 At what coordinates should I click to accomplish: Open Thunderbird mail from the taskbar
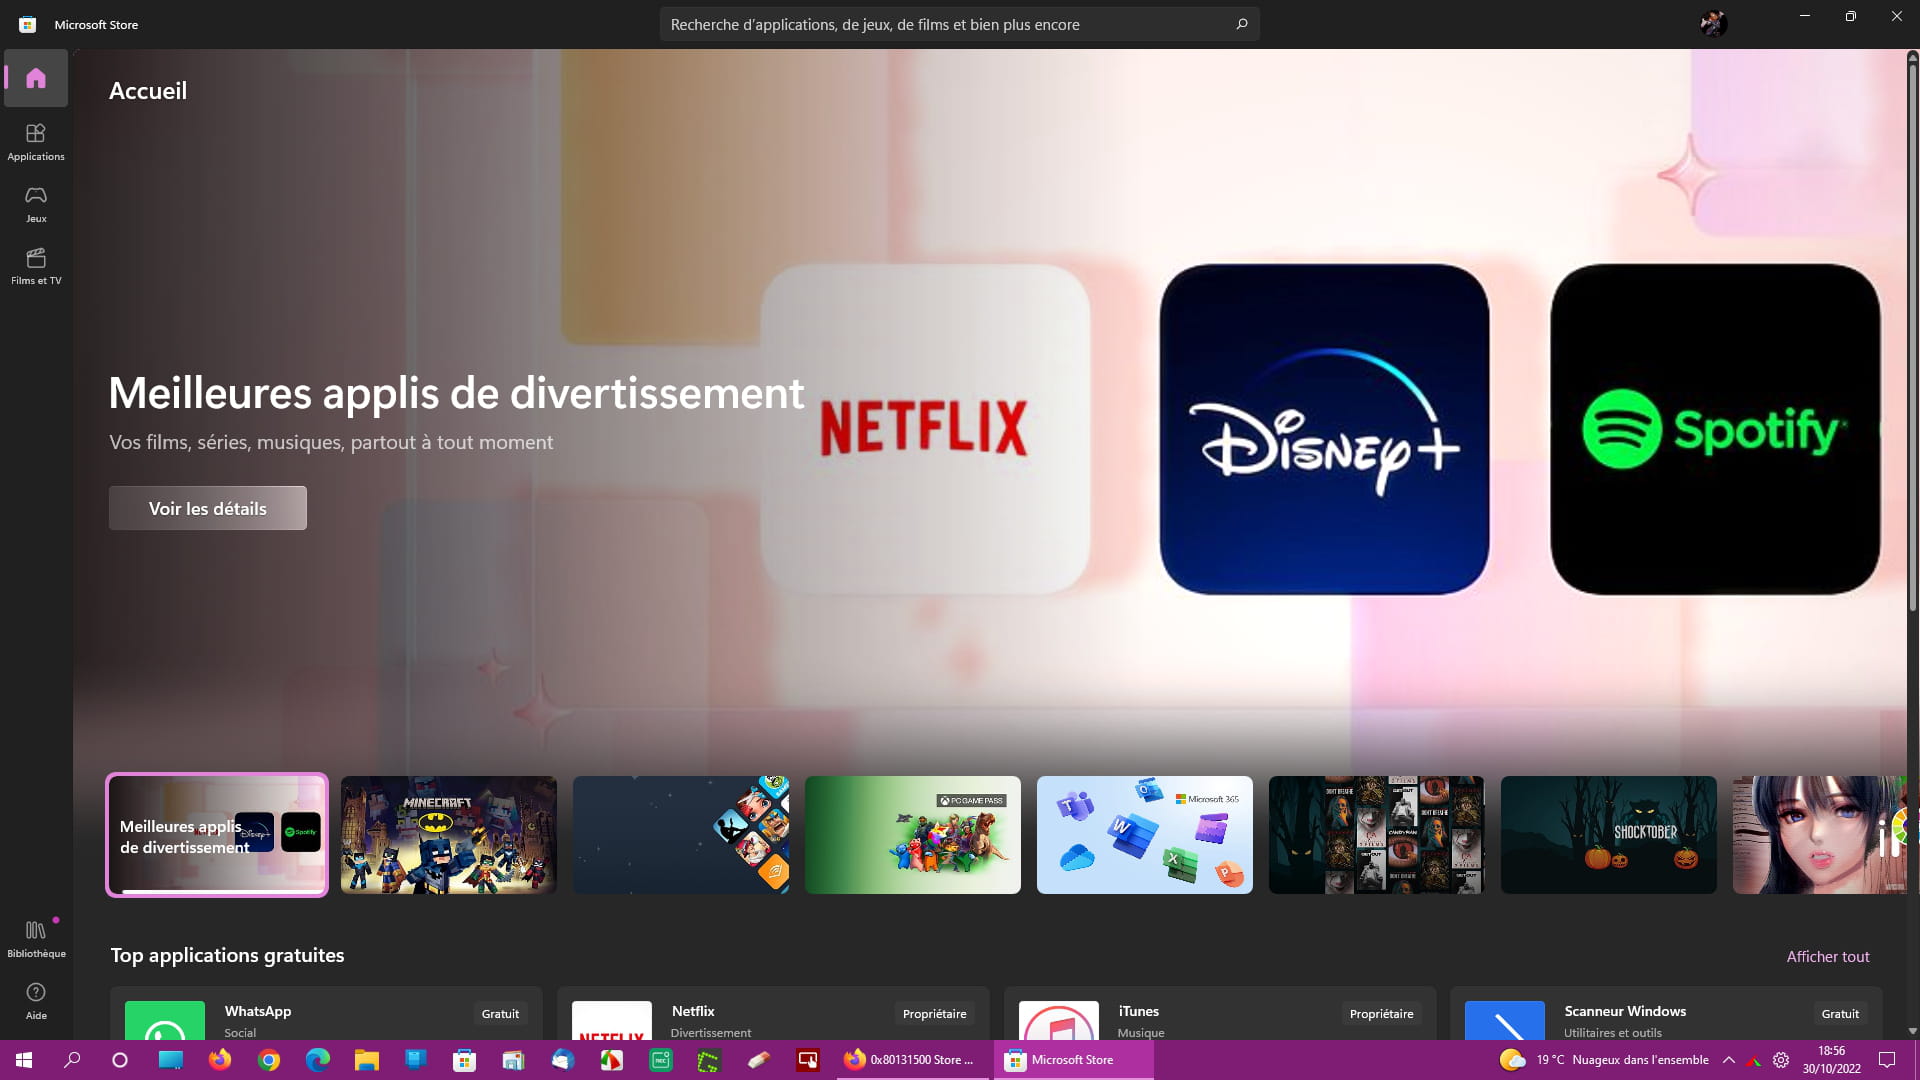[563, 1060]
